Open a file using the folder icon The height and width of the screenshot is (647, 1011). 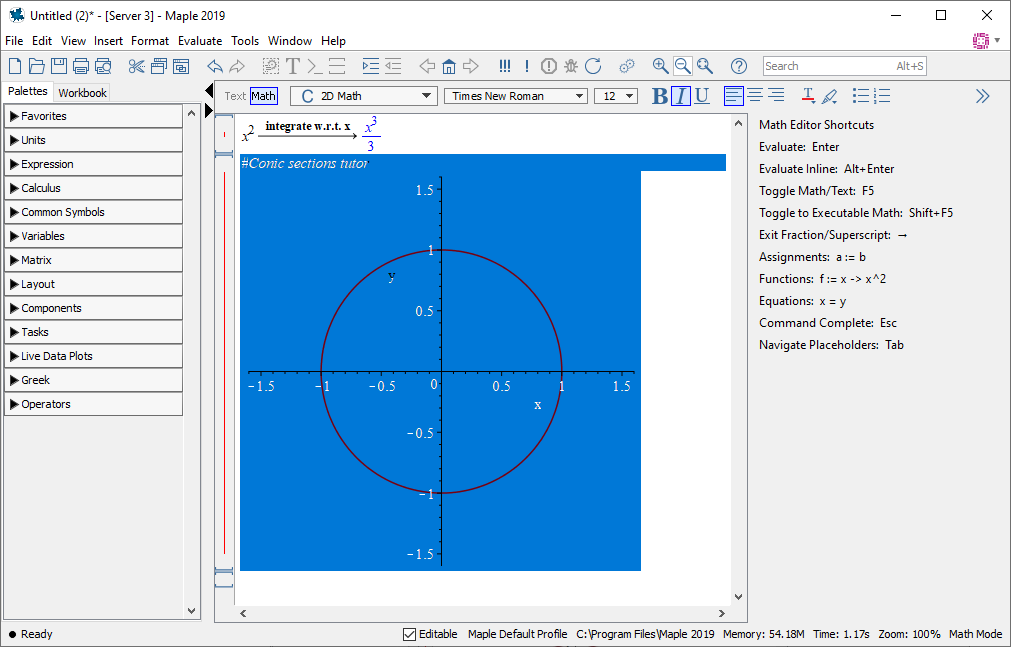pos(37,66)
